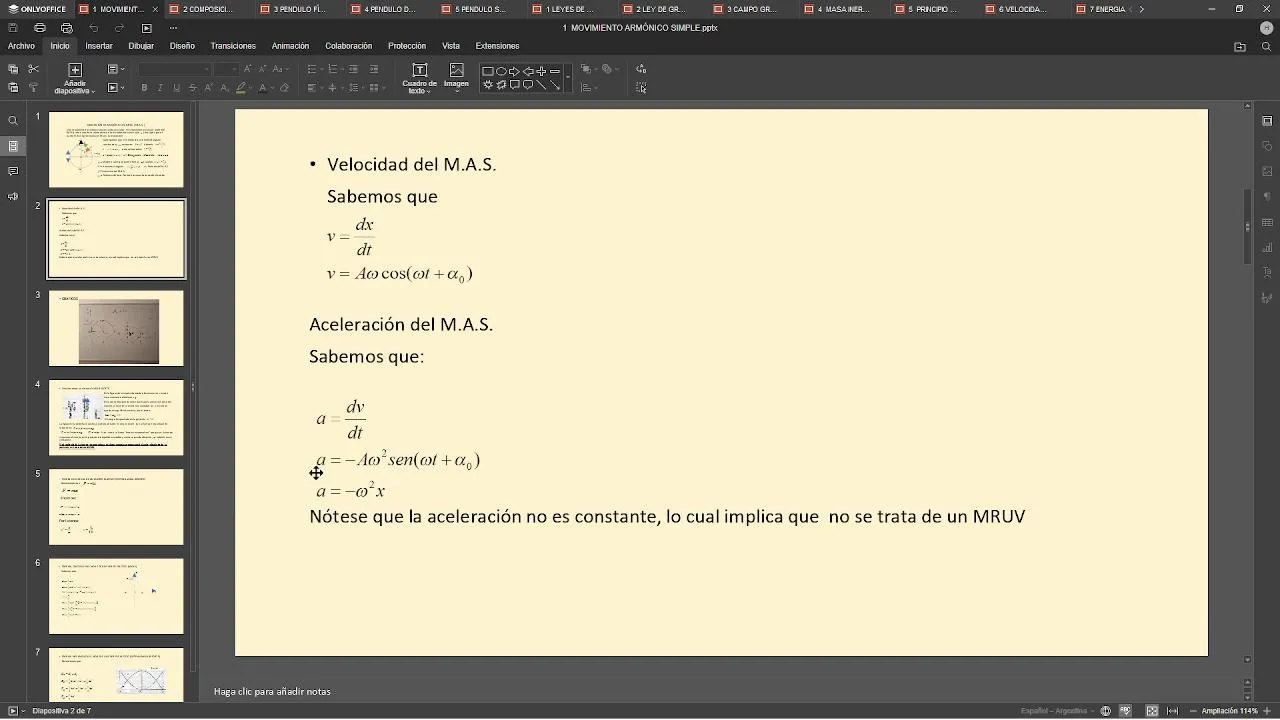
Task: Open the line spacing dropdown
Action: pos(356,88)
